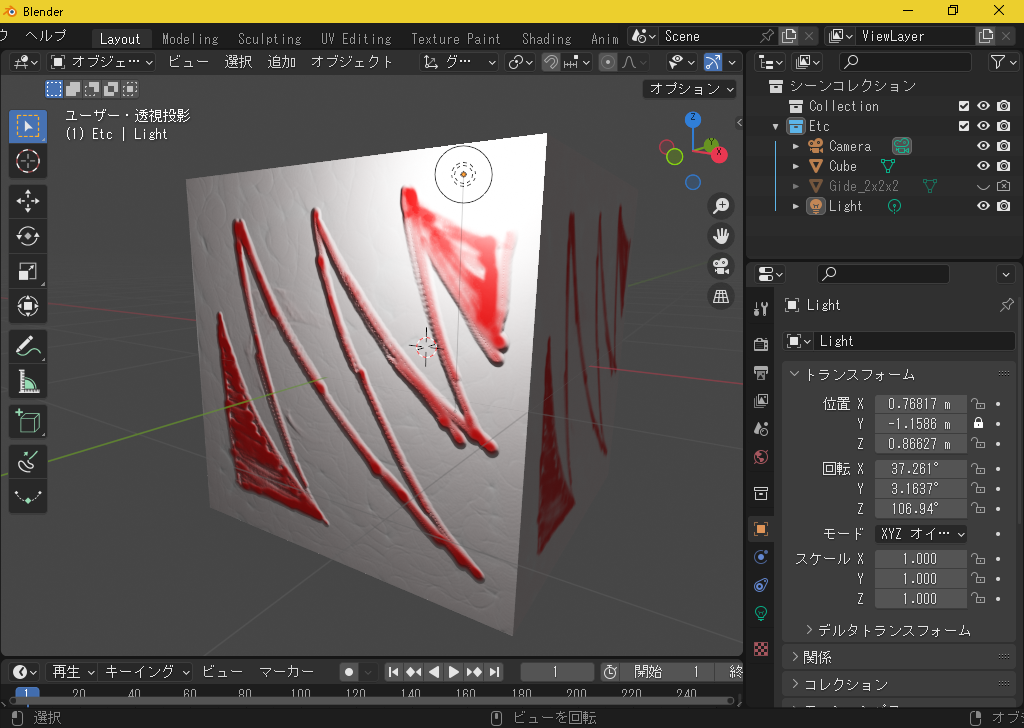
Task: Select the Scale tool
Action: [27, 271]
